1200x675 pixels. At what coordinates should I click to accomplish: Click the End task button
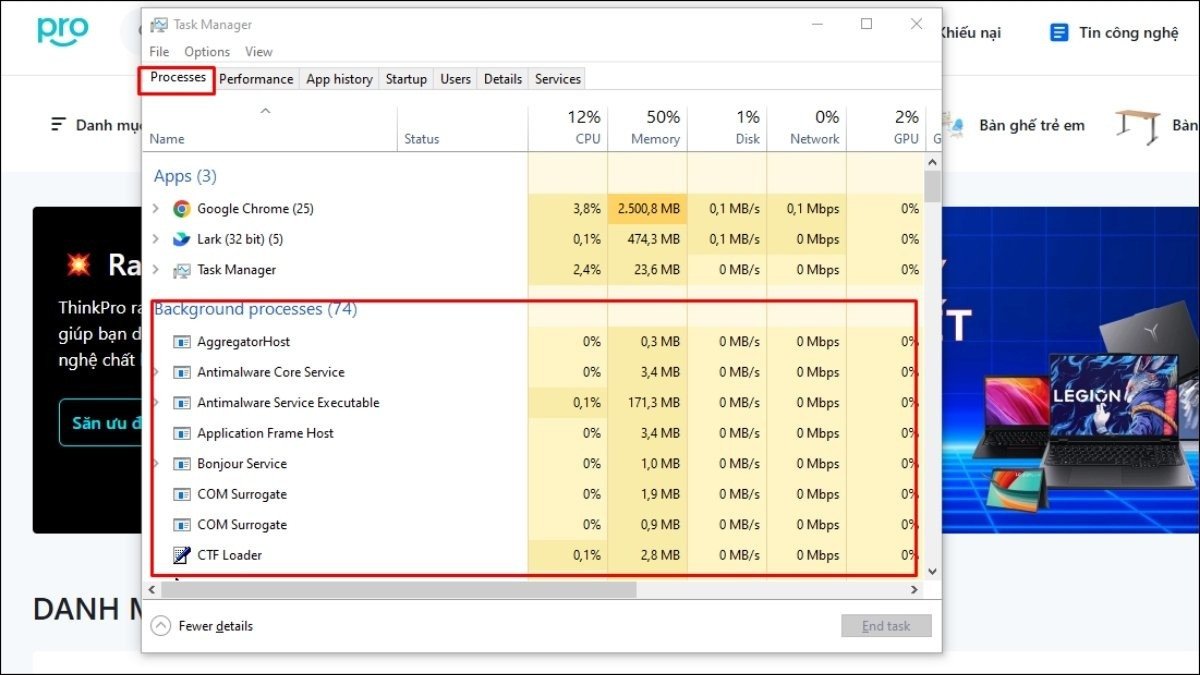(886, 625)
